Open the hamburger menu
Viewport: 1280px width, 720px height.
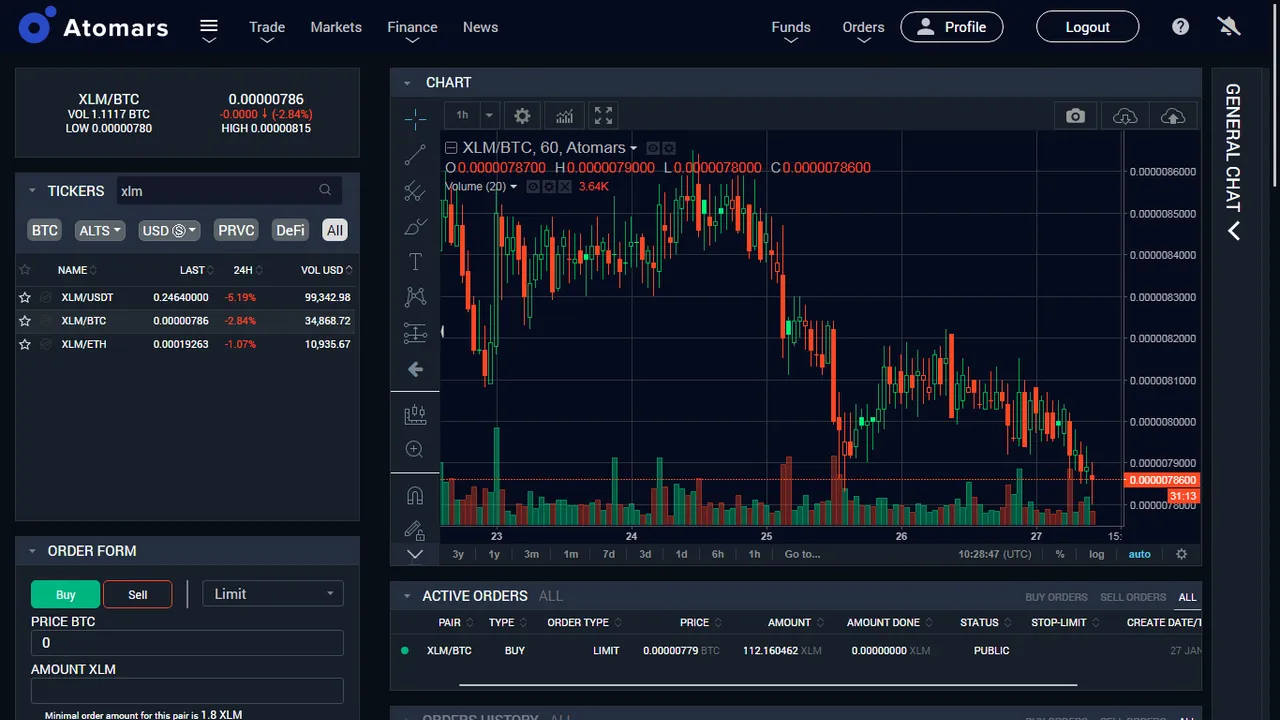point(209,27)
